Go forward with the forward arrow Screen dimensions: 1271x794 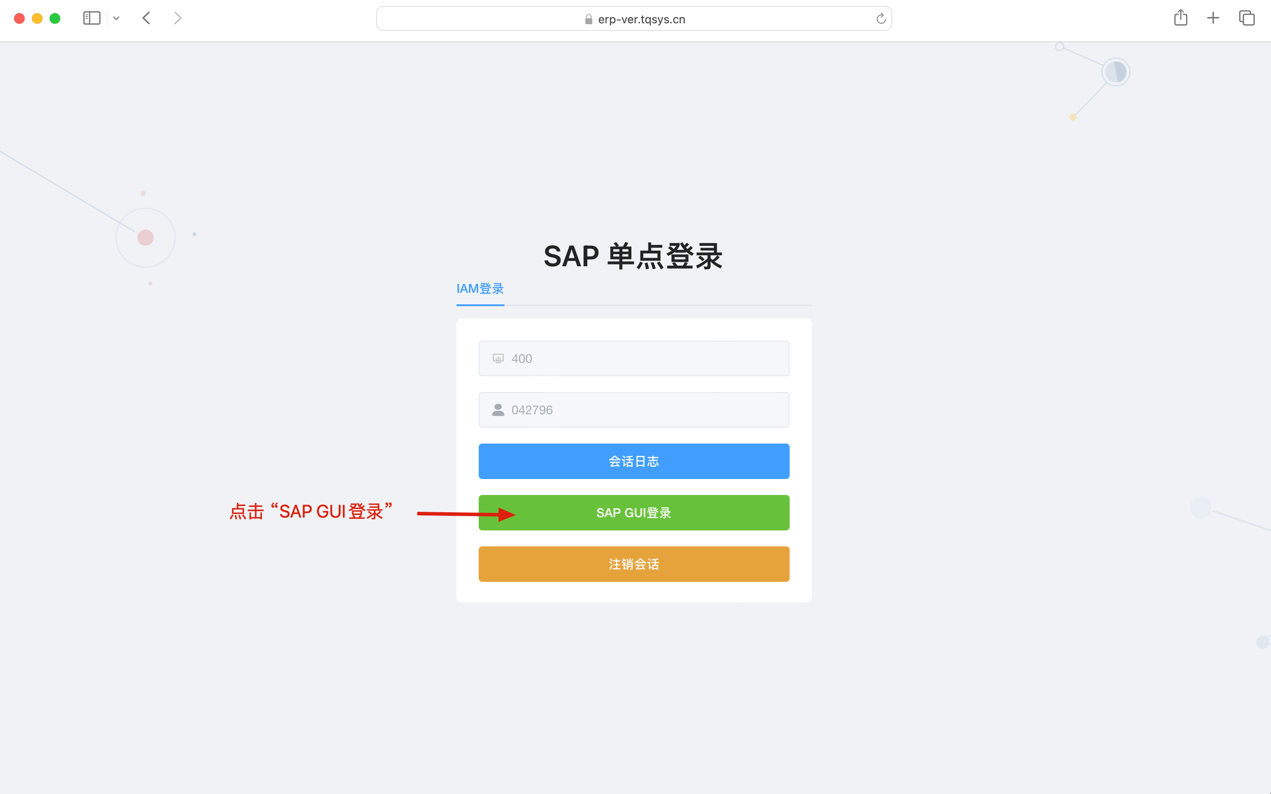click(178, 18)
